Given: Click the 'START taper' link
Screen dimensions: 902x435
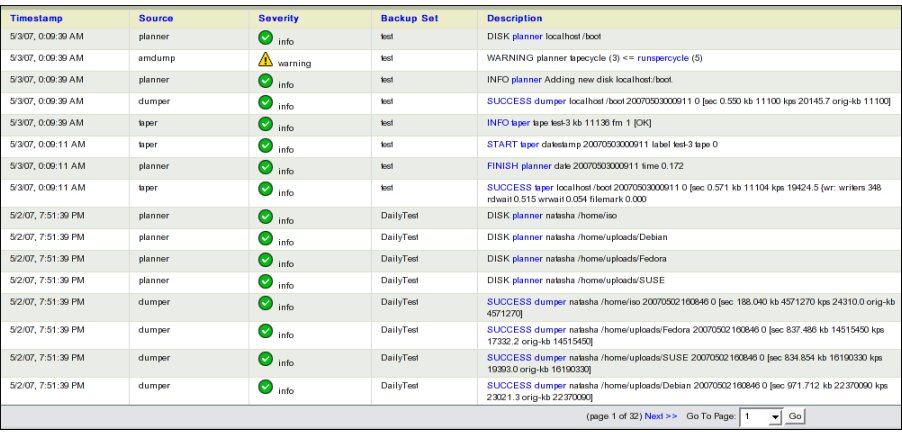Looking at the screenshot, I should coord(511,144).
